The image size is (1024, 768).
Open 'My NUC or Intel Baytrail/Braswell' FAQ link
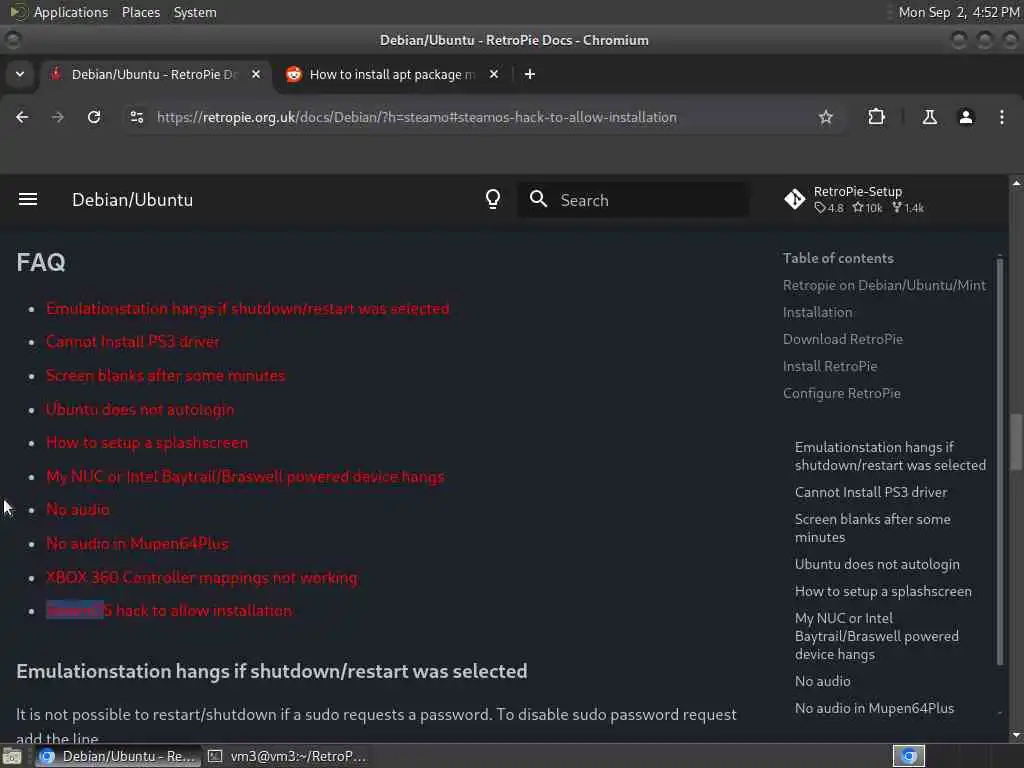[245, 477]
